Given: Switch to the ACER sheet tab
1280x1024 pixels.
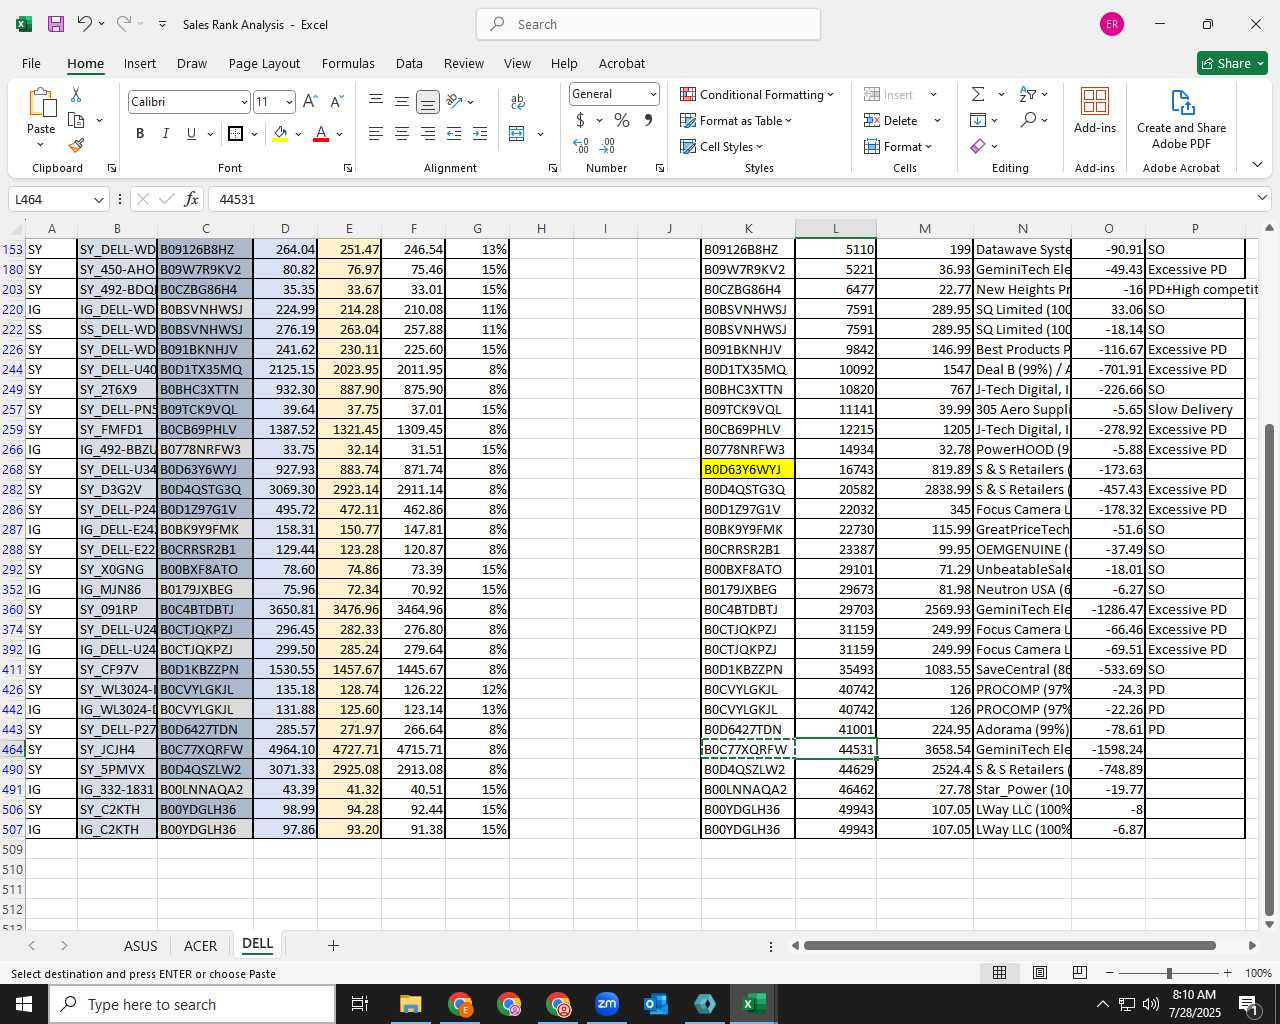Looking at the screenshot, I should [x=200, y=945].
